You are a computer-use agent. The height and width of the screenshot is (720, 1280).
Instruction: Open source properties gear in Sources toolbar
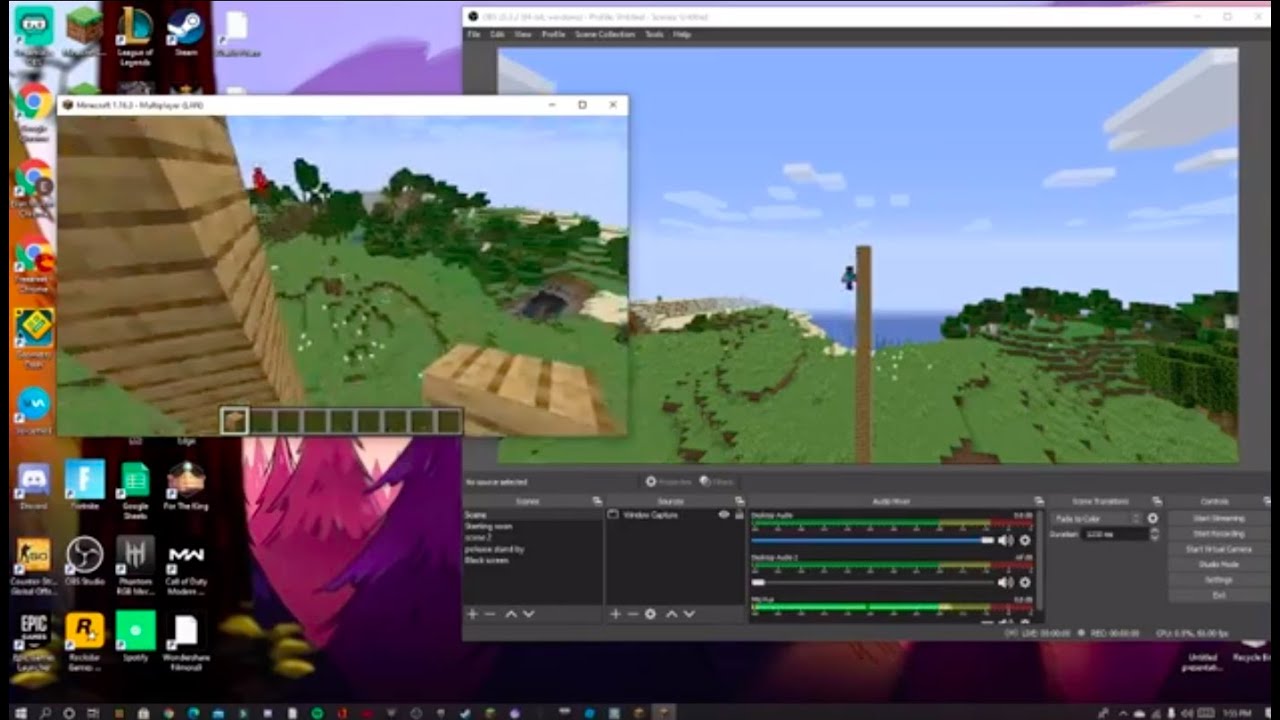pyautogui.click(x=651, y=614)
